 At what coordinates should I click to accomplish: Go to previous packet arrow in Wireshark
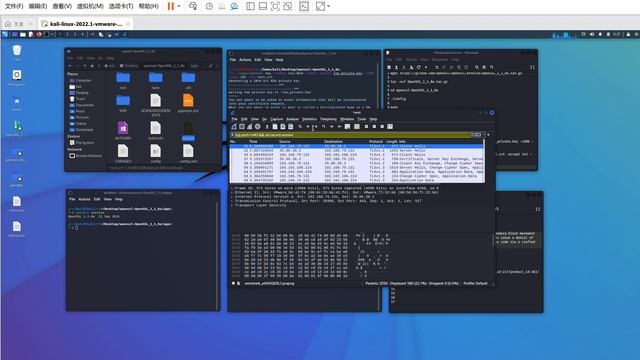tap(308, 127)
